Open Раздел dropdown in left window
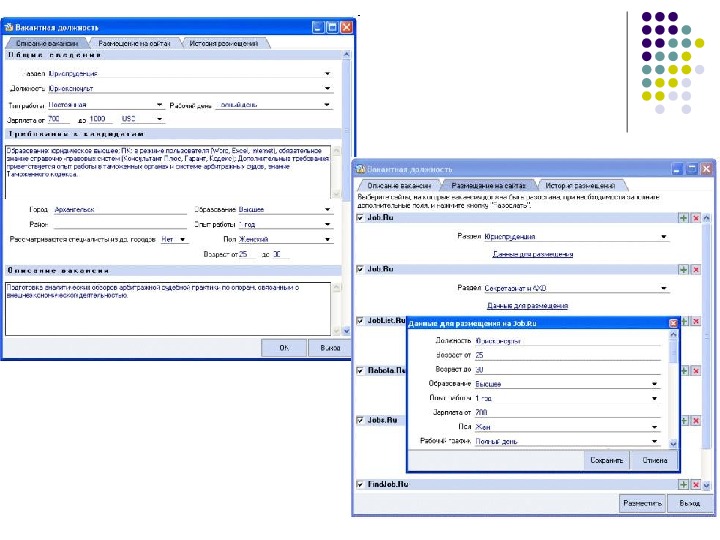720x540 pixels. click(x=327, y=73)
